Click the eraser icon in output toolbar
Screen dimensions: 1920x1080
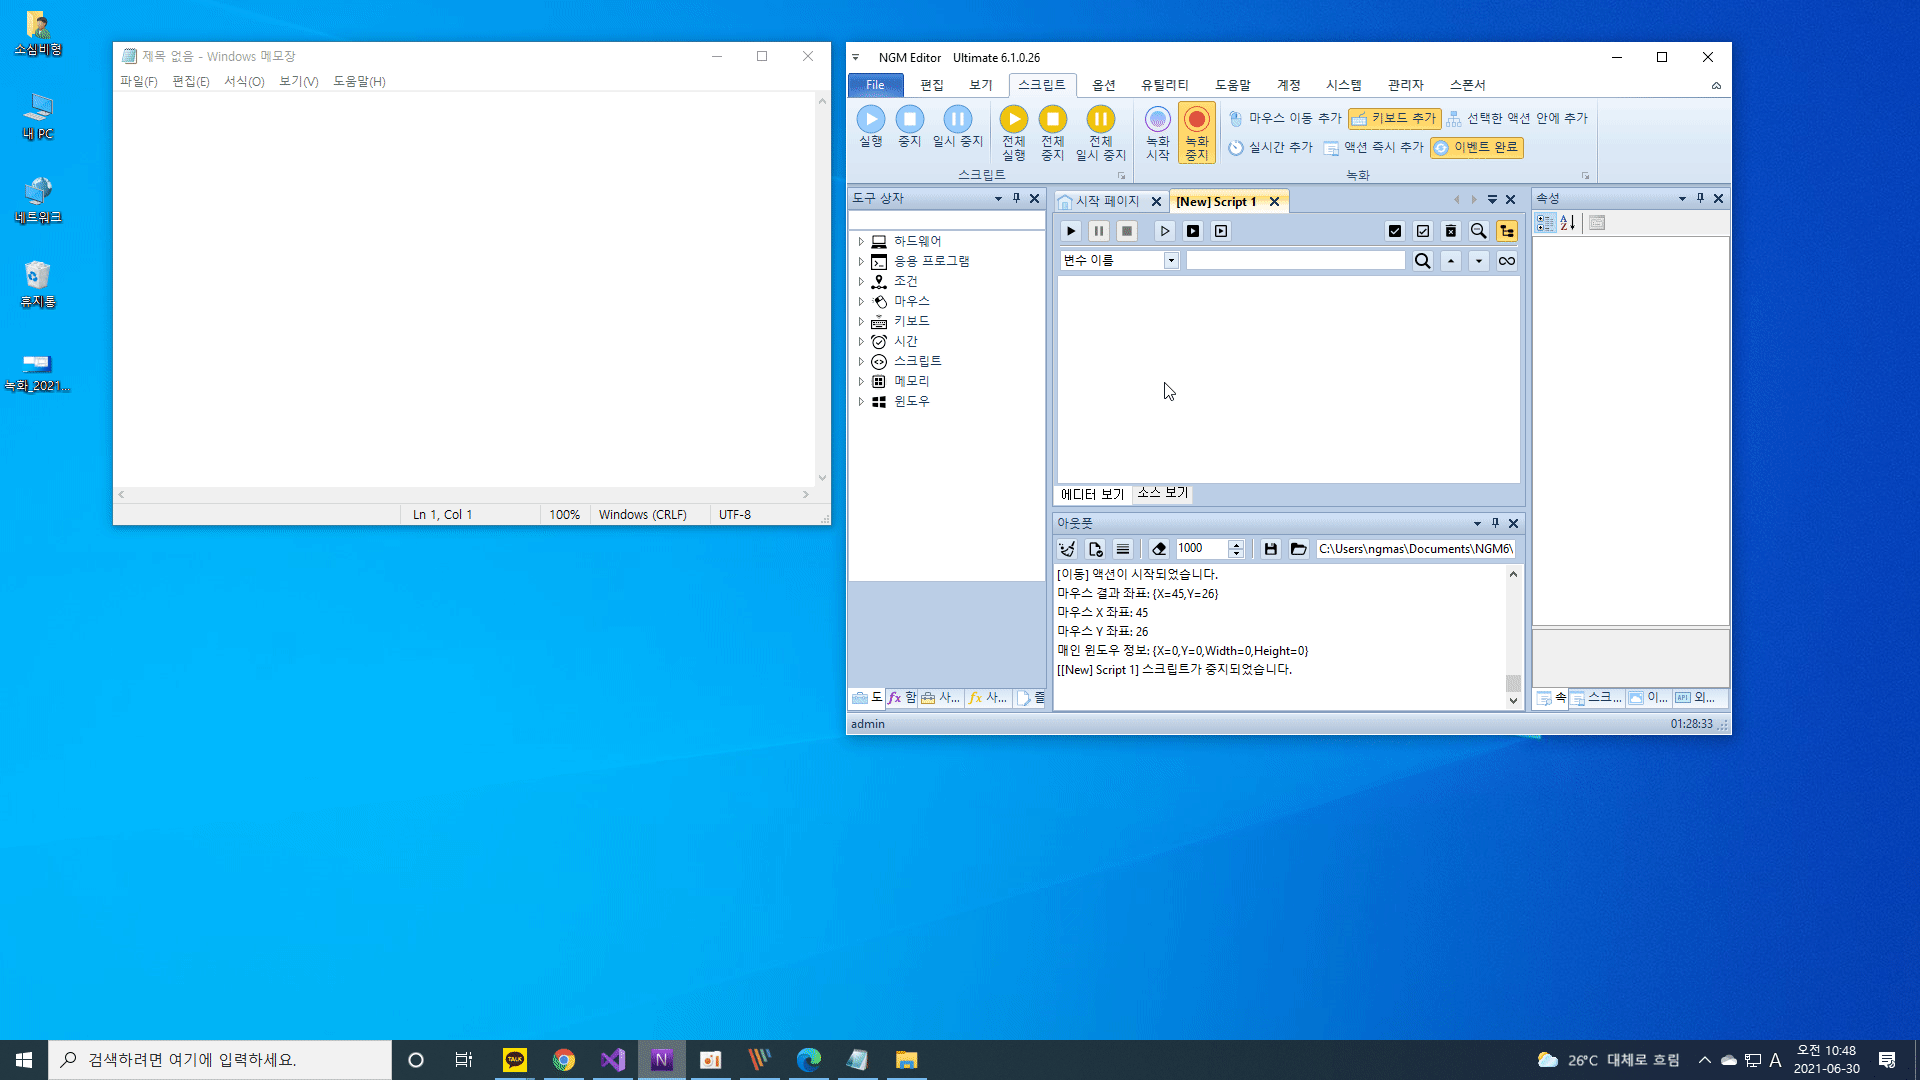tap(1159, 549)
